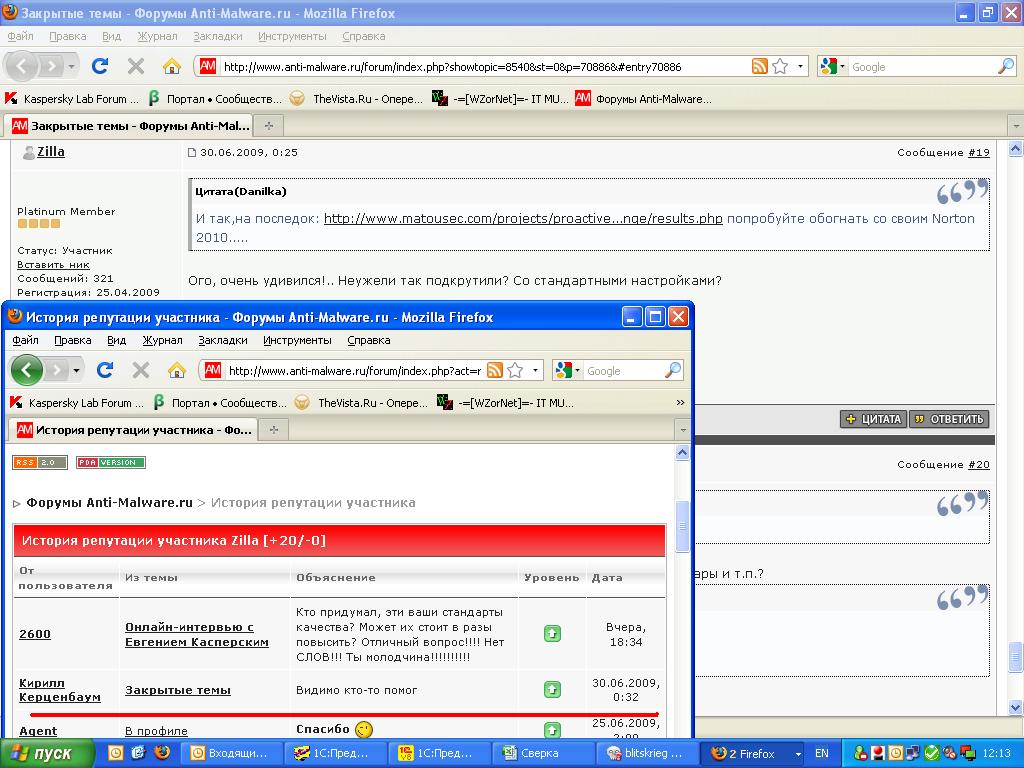The image size is (1024, 768).
Task: Click the EN language indicator in the taskbar
Action: (822, 753)
